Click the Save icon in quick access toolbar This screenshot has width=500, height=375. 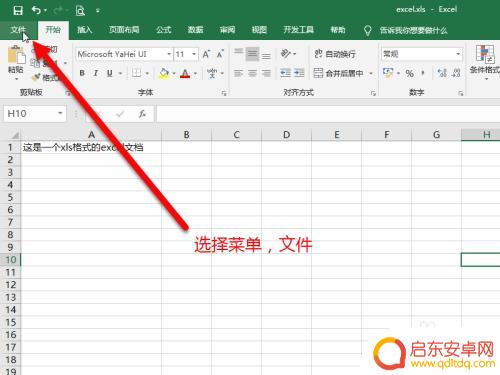tap(18, 10)
